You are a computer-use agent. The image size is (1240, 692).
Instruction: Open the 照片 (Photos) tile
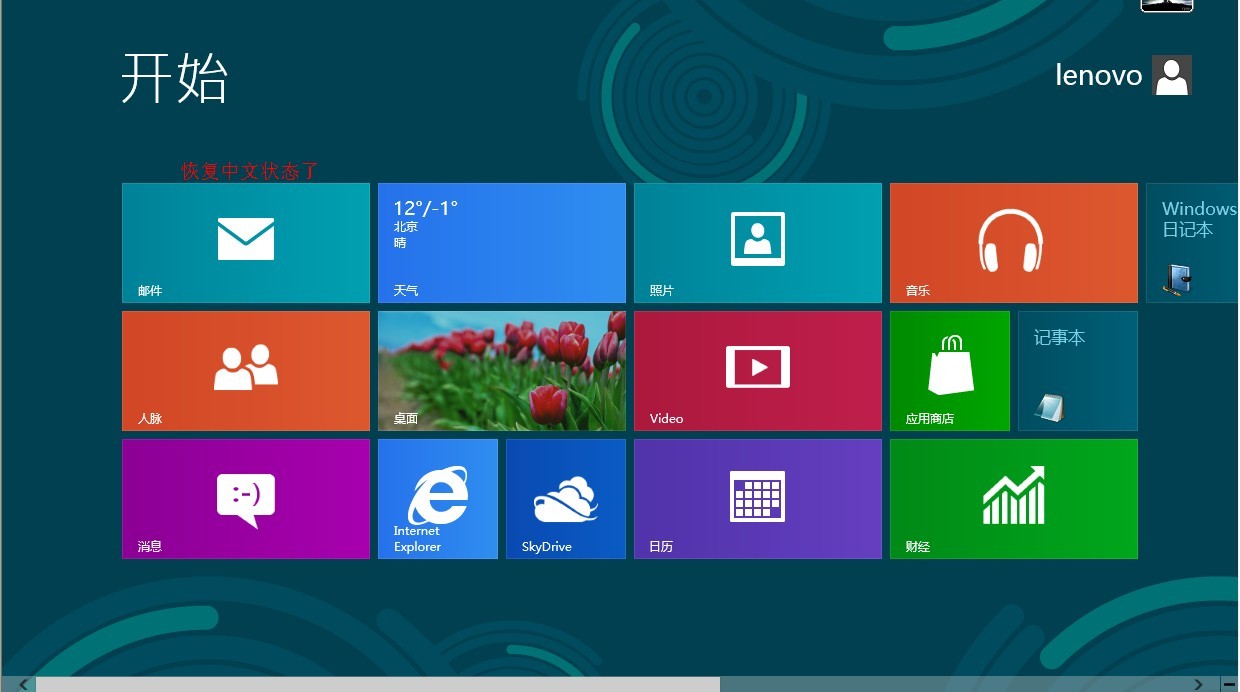pos(757,243)
